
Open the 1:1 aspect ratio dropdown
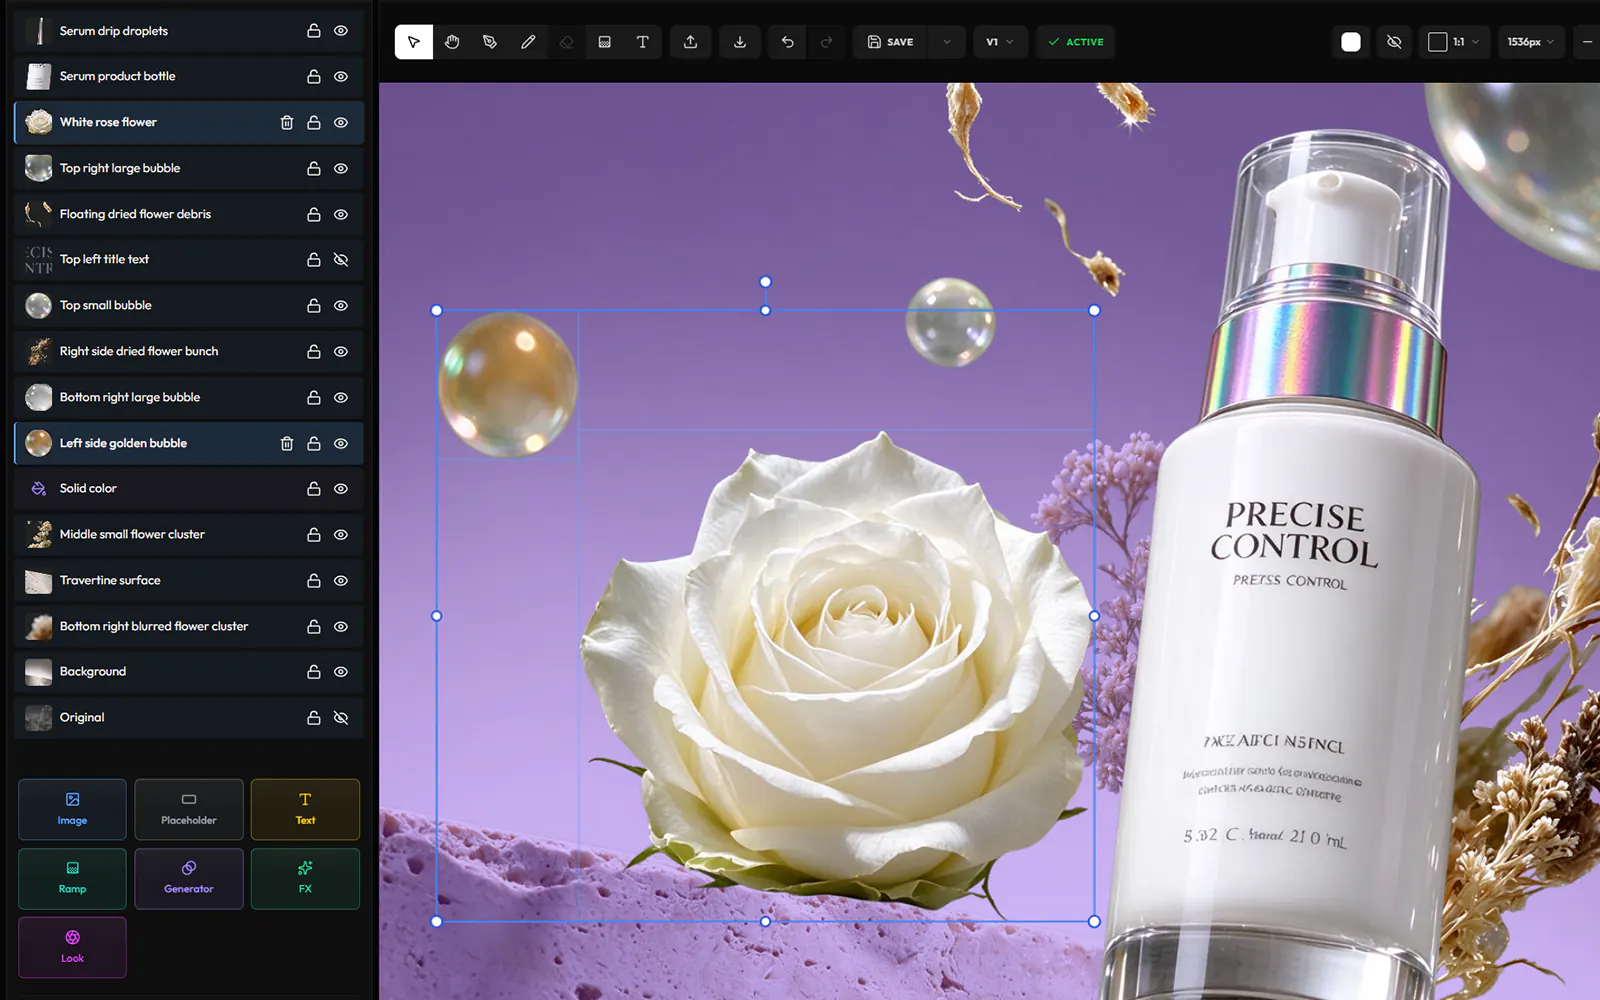[x=1453, y=42]
